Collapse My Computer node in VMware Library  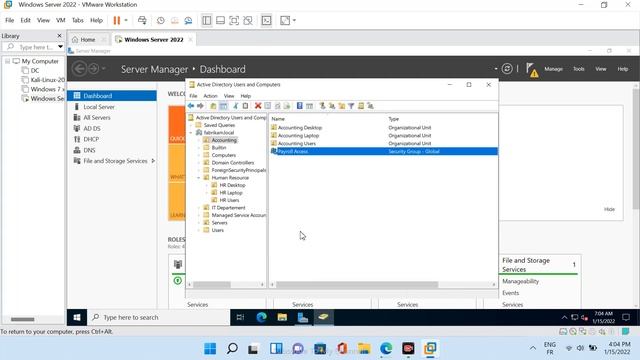pyautogui.click(x=7, y=61)
